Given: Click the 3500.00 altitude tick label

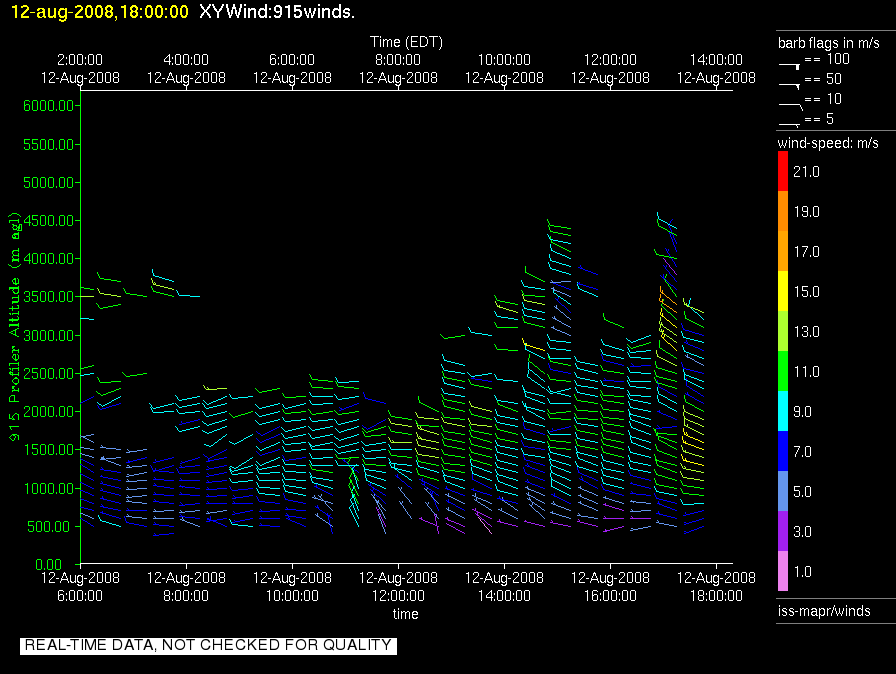Looking at the screenshot, I should click(x=49, y=297).
